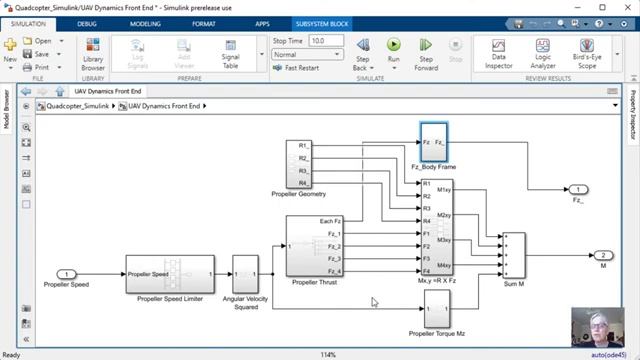Click the Save icon

(x=27, y=54)
